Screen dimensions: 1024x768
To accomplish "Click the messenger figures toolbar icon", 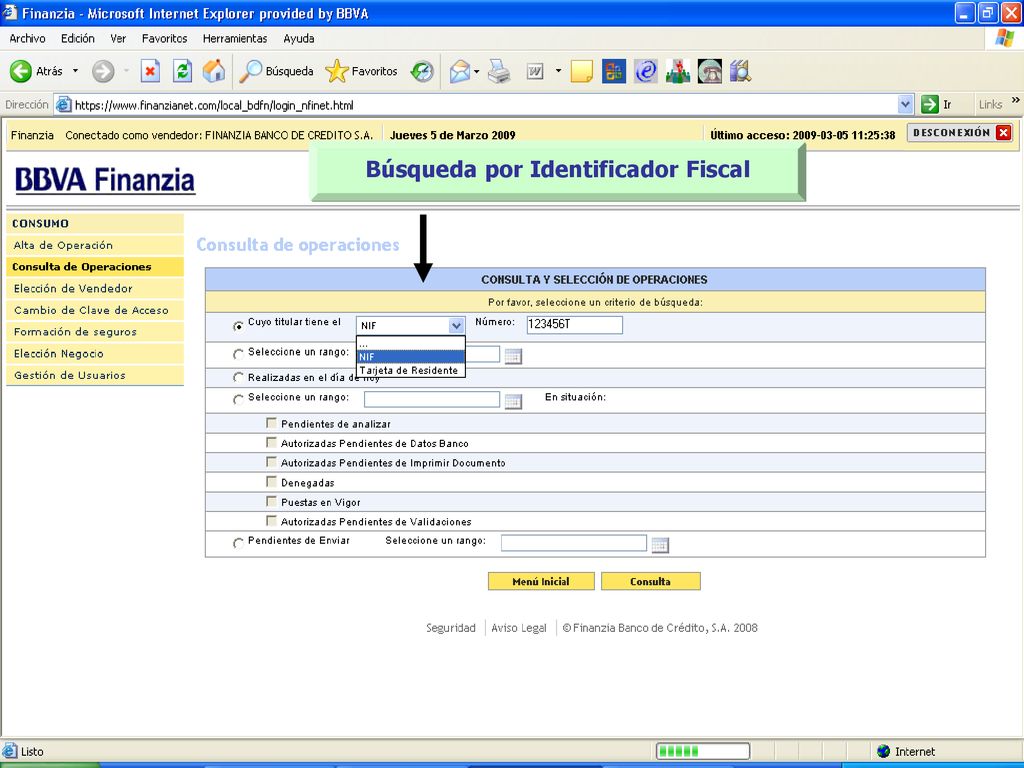I will [678, 71].
